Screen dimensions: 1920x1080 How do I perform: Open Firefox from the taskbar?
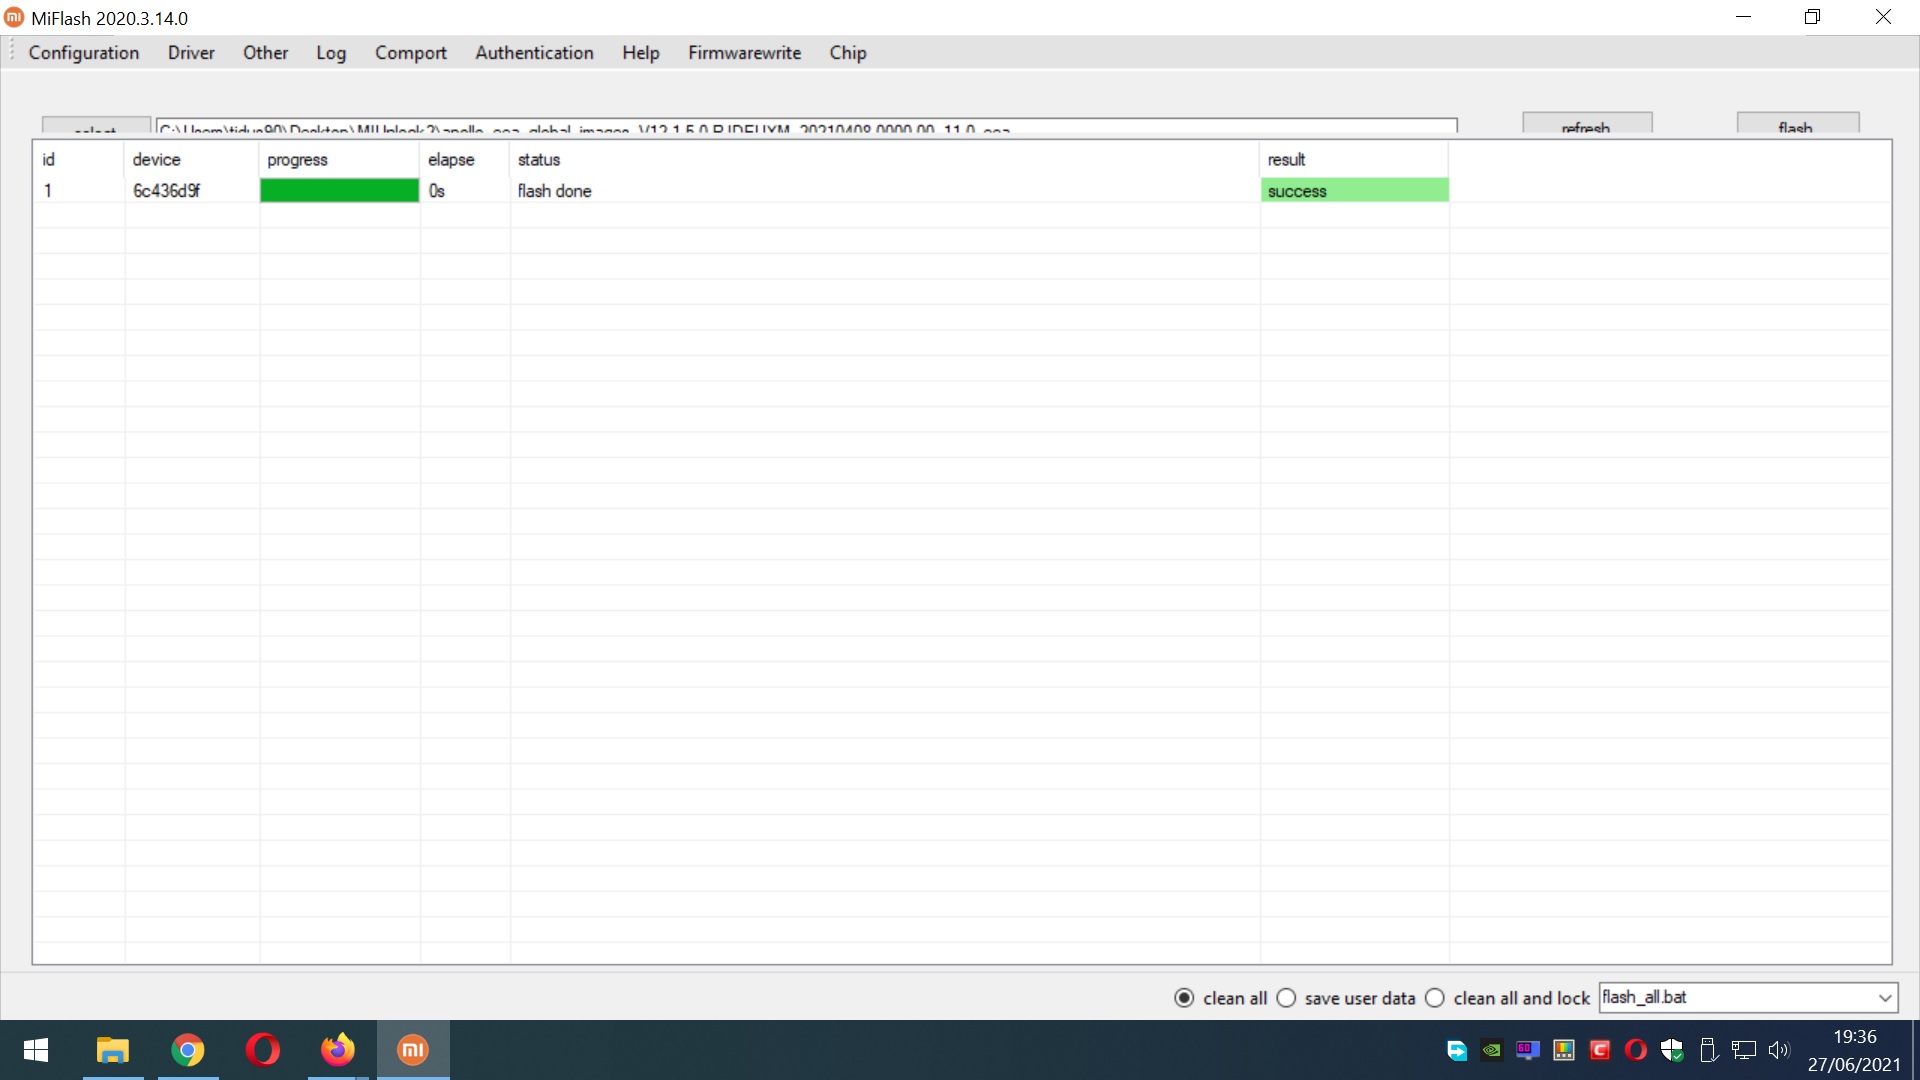tap(338, 1050)
